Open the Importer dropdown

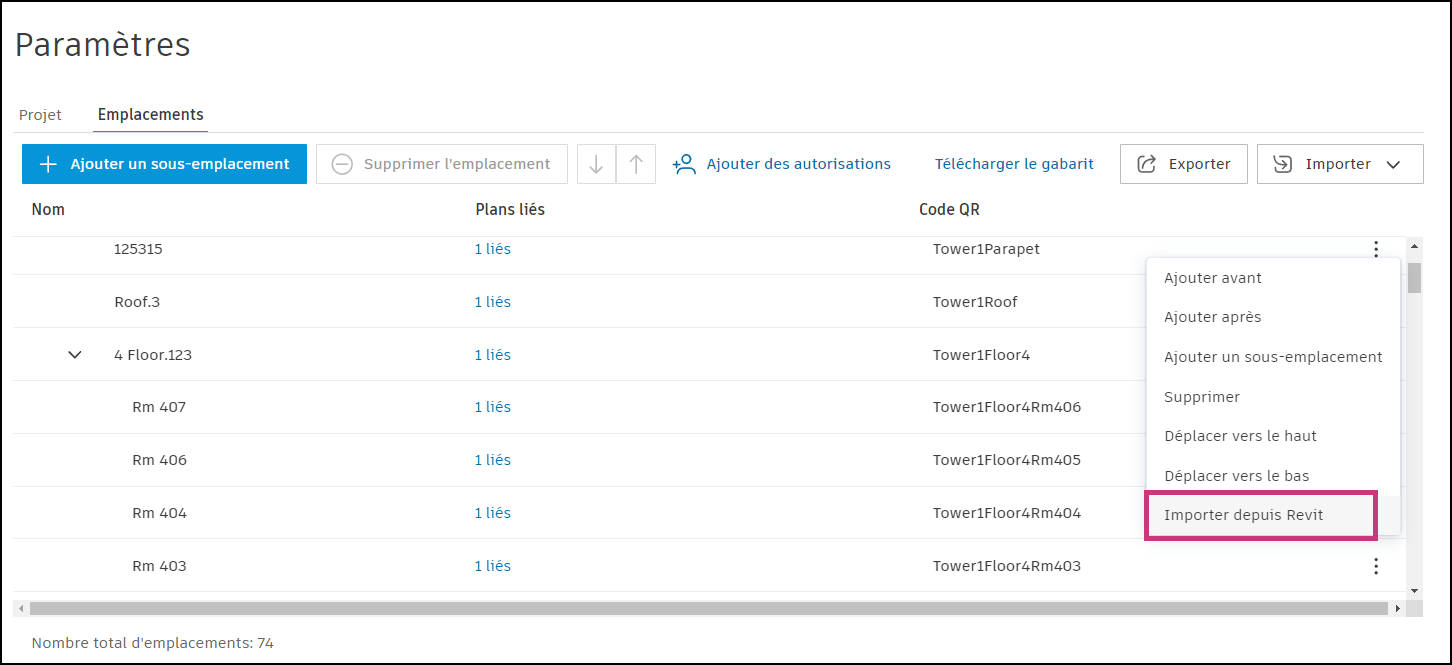tap(1340, 164)
